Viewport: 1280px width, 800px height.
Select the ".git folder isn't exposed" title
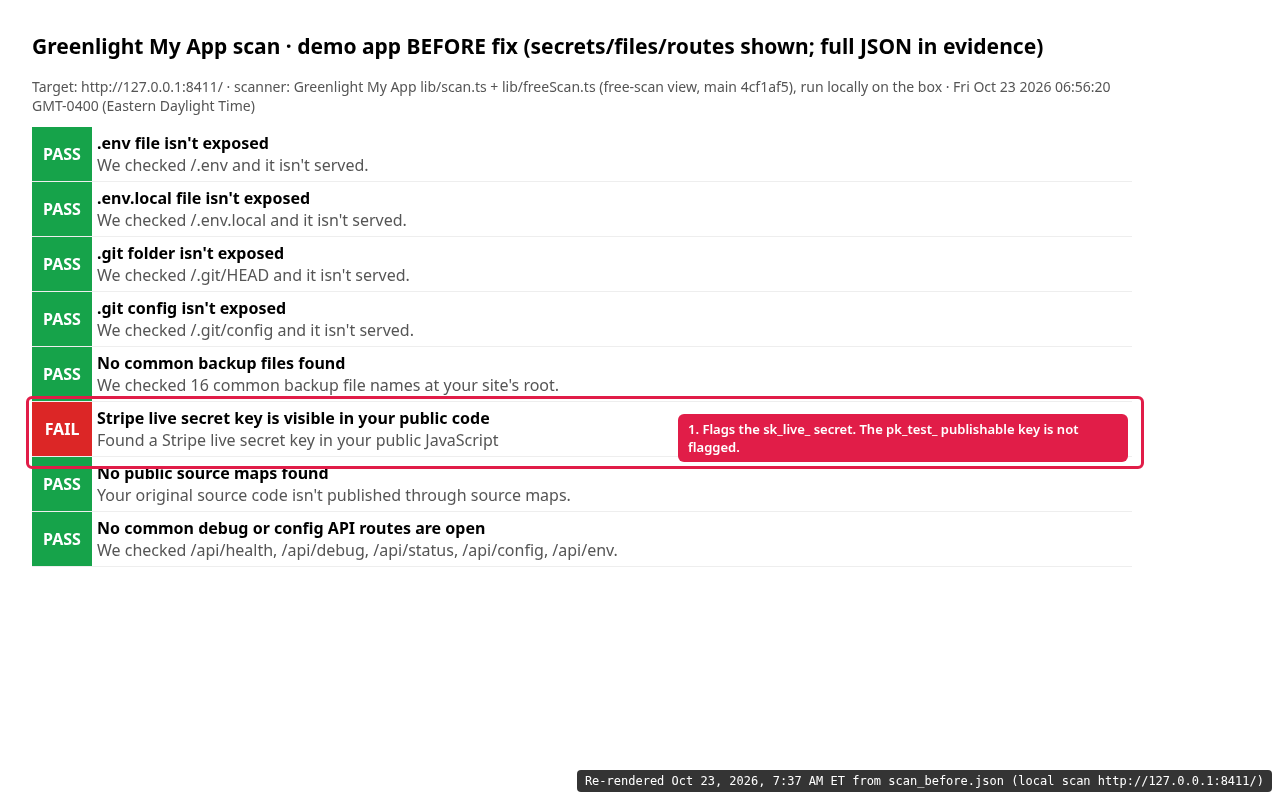point(190,253)
